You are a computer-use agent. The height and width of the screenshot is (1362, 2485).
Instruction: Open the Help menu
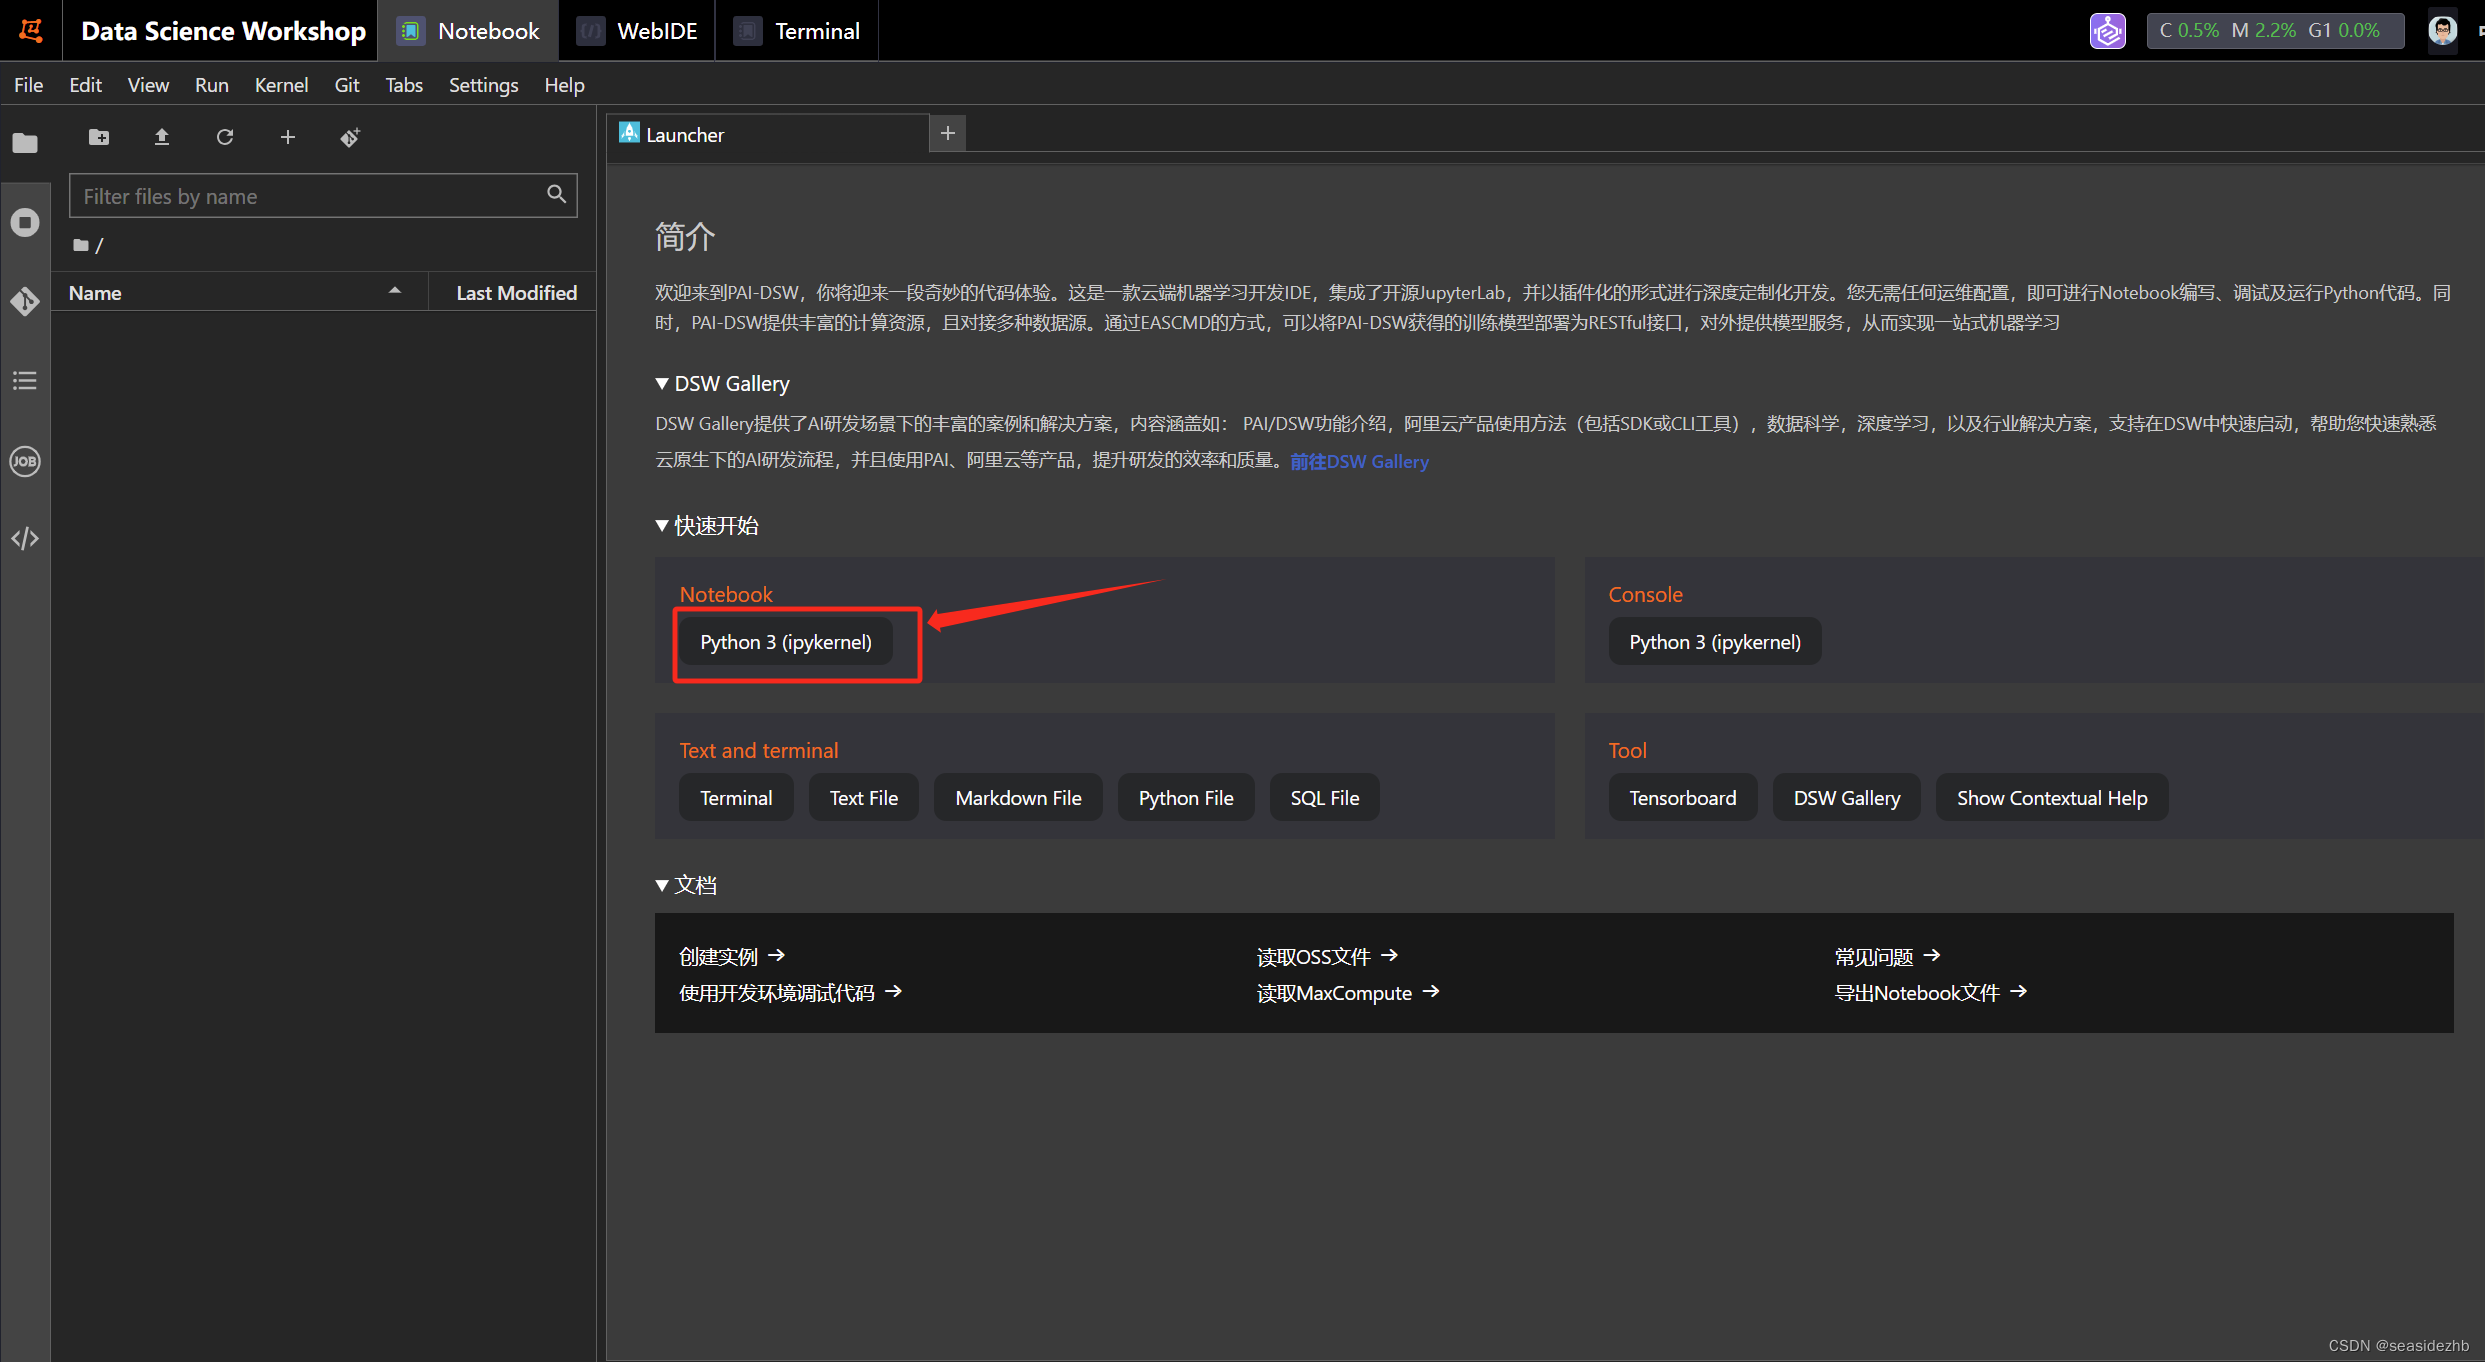click(x=564, y=85)
